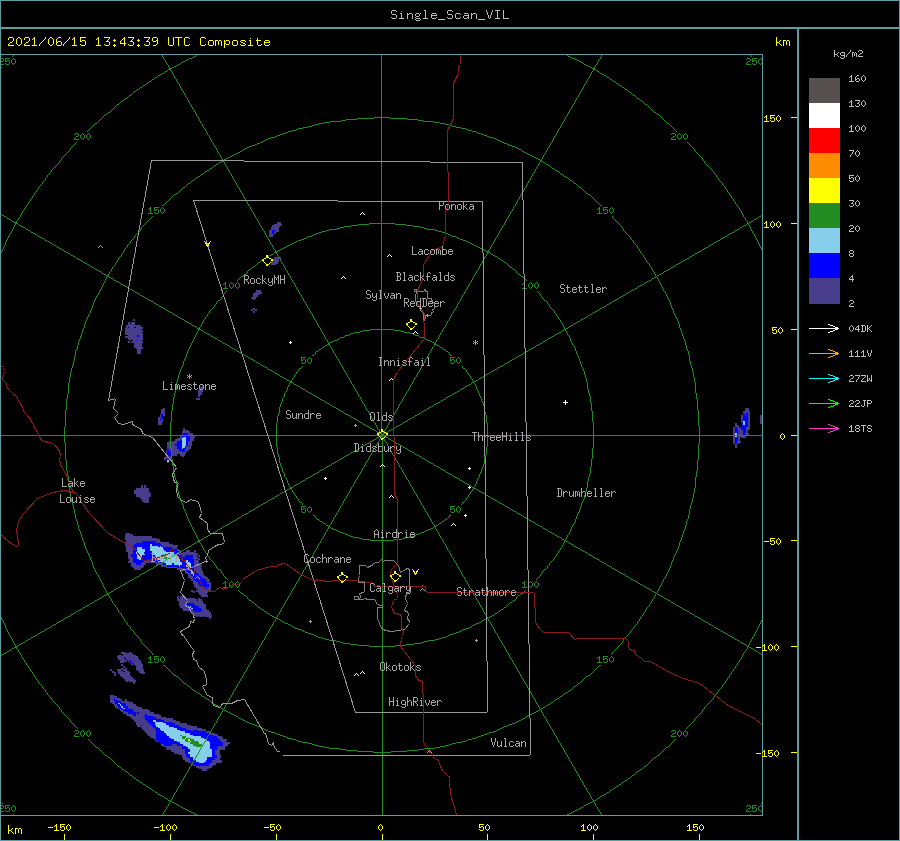This screenshot has width=900, height=841.
Task: Click the asterisk marker above Limestone
Action: click(189, 377)
